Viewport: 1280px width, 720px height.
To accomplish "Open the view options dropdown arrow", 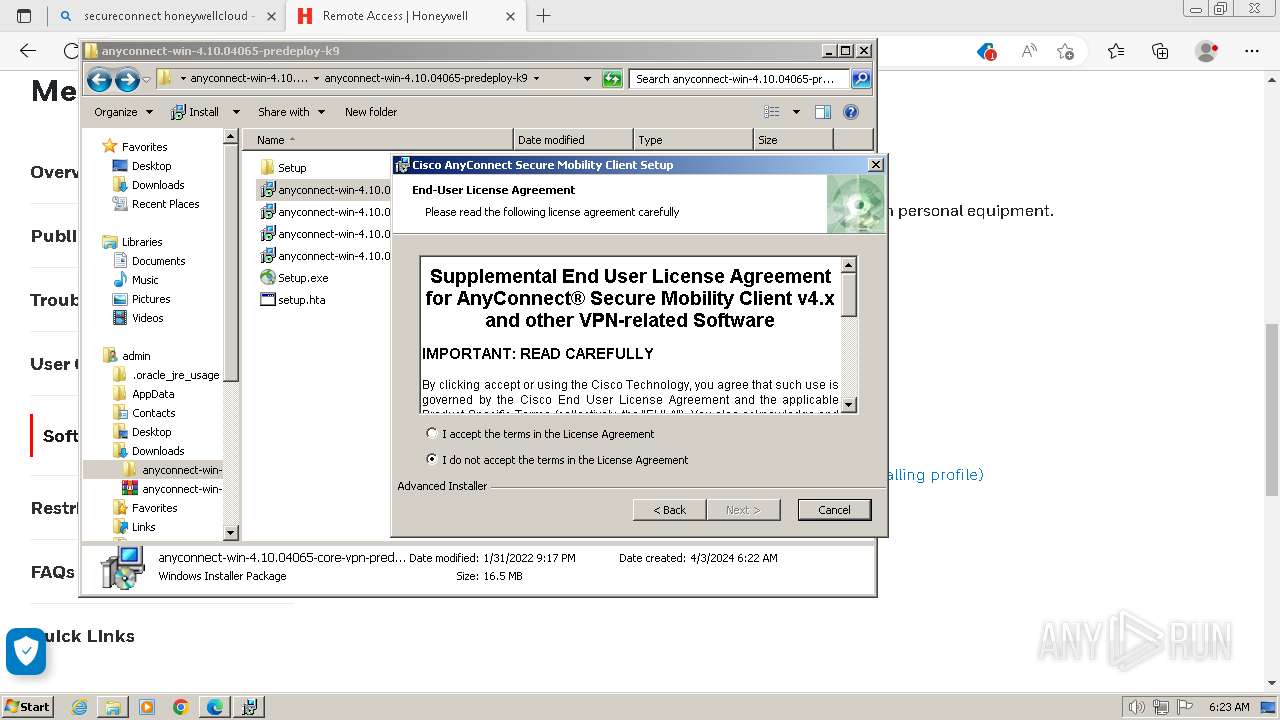I will (x=796, y=112).
